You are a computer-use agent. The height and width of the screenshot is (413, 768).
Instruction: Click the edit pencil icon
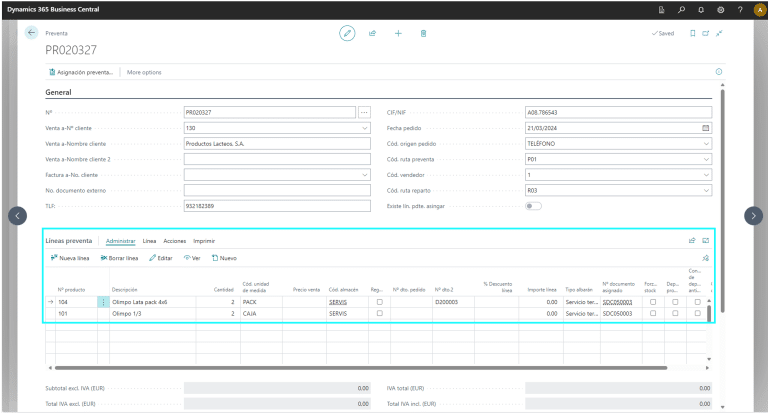[347, 33]
